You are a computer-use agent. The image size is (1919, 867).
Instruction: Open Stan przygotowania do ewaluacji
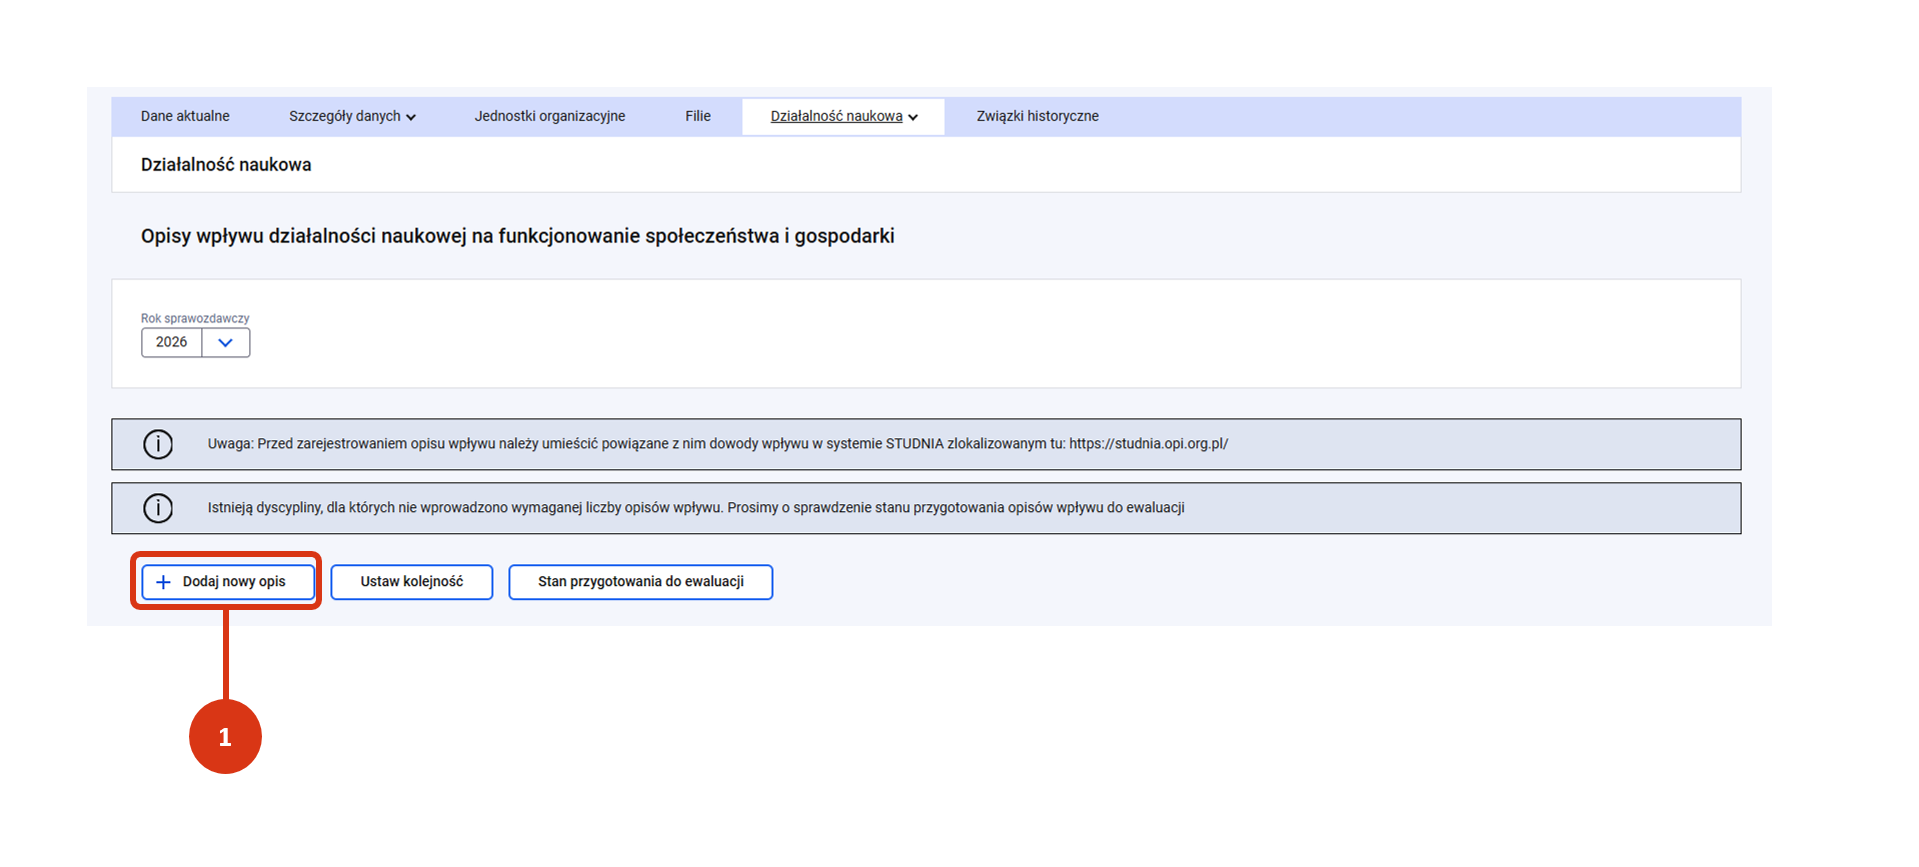pos(640,582)
